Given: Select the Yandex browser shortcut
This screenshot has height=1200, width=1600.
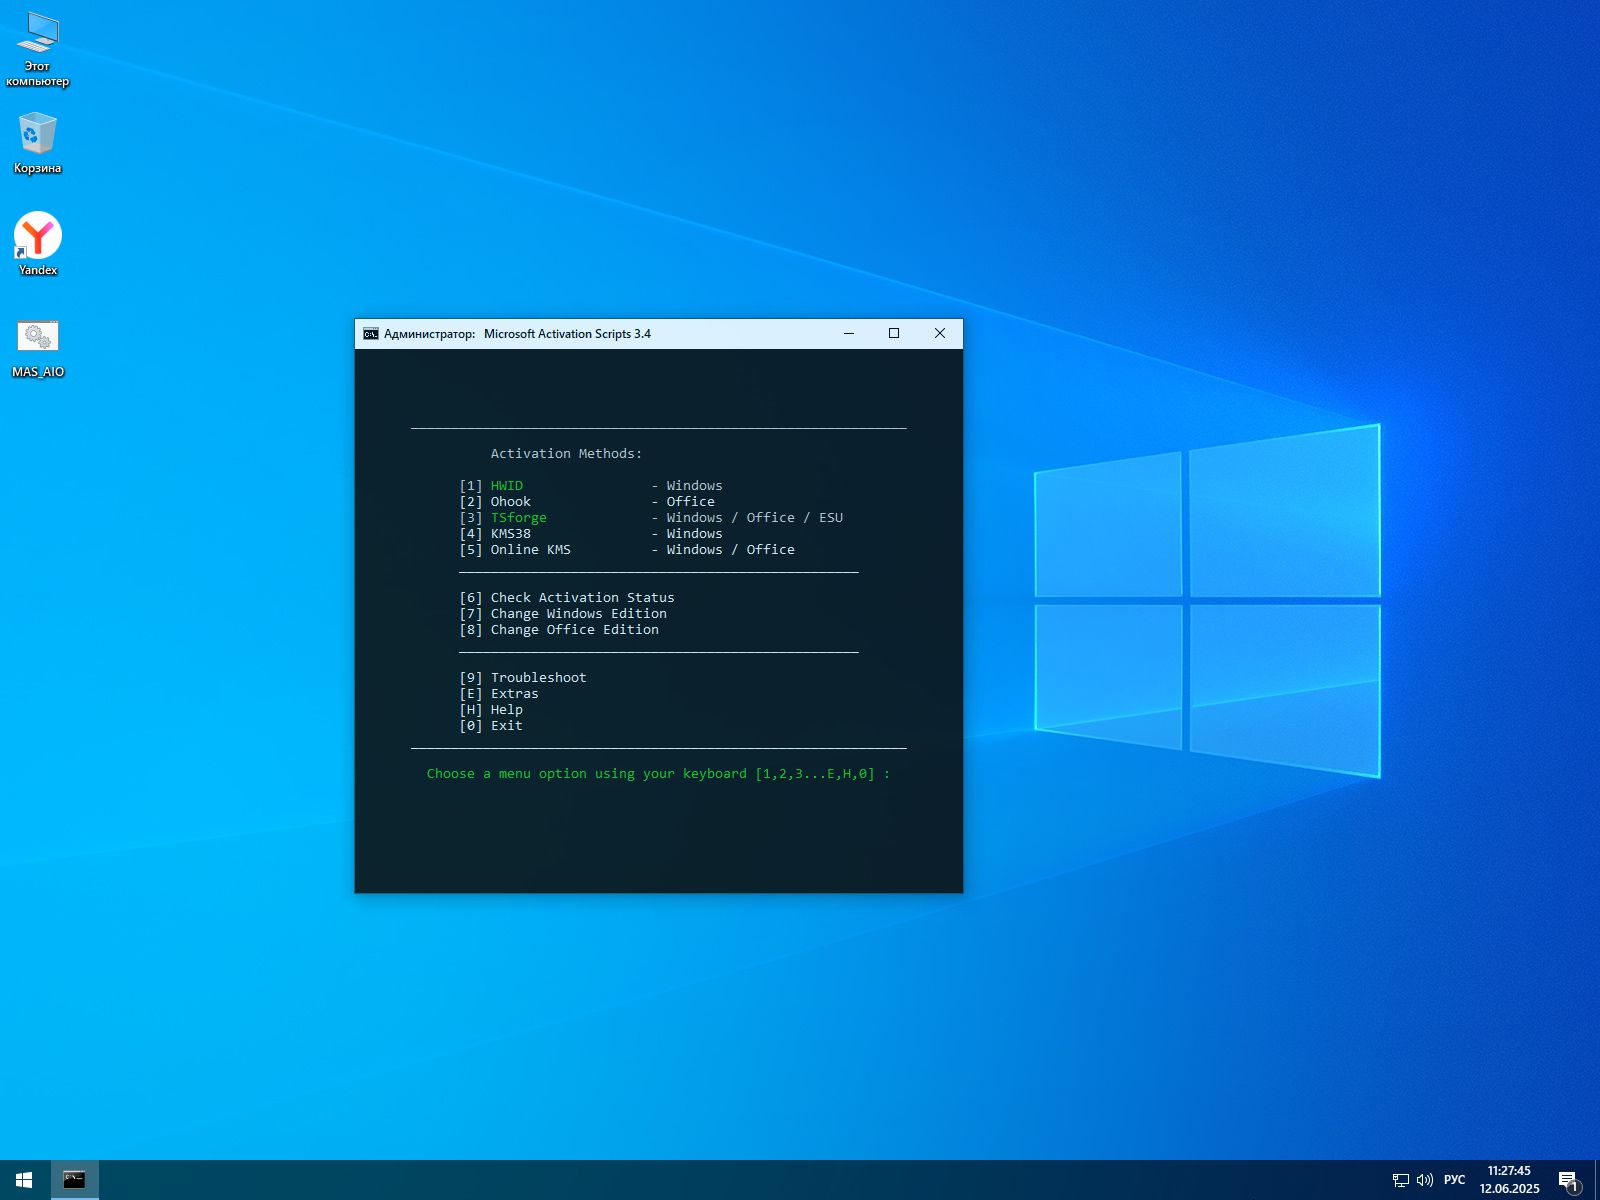Looking at the screenshot, I should coord(38,243).
